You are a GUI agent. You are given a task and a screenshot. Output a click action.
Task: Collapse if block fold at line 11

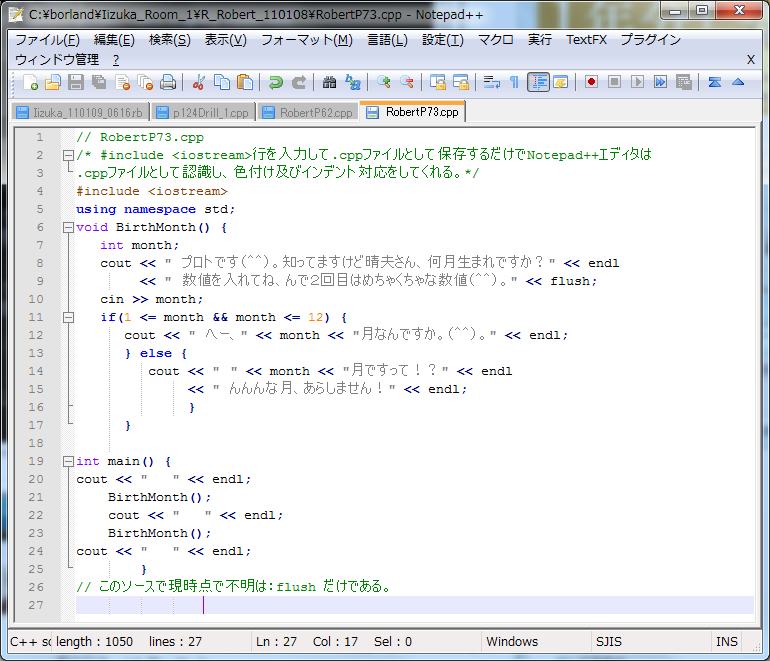point(68,318)
